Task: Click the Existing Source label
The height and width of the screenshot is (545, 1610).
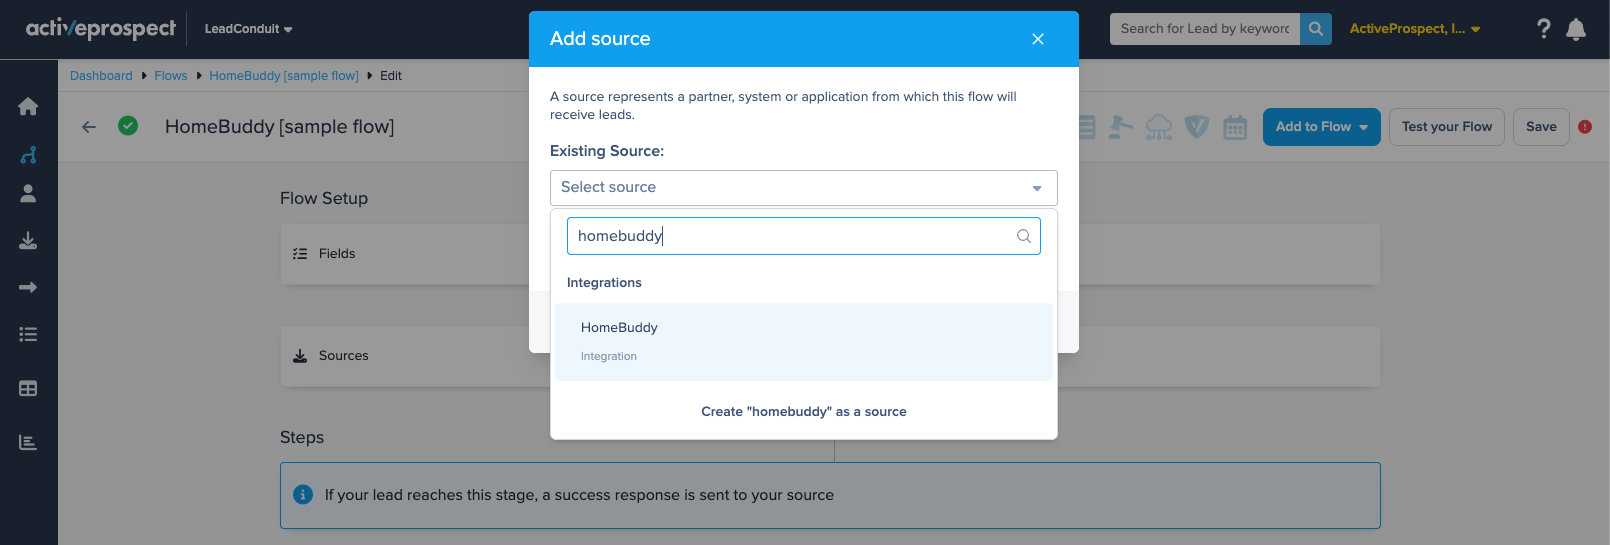Action: coord(607,151)
